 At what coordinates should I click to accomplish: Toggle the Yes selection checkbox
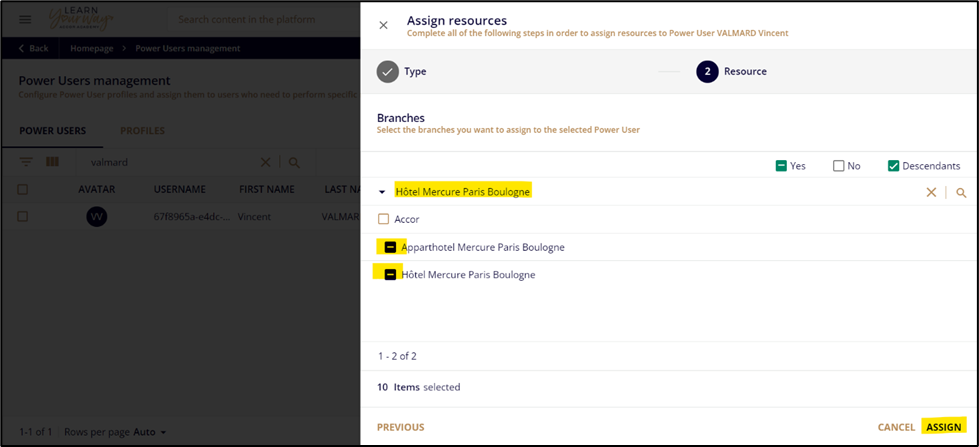(x=780, y=166)
